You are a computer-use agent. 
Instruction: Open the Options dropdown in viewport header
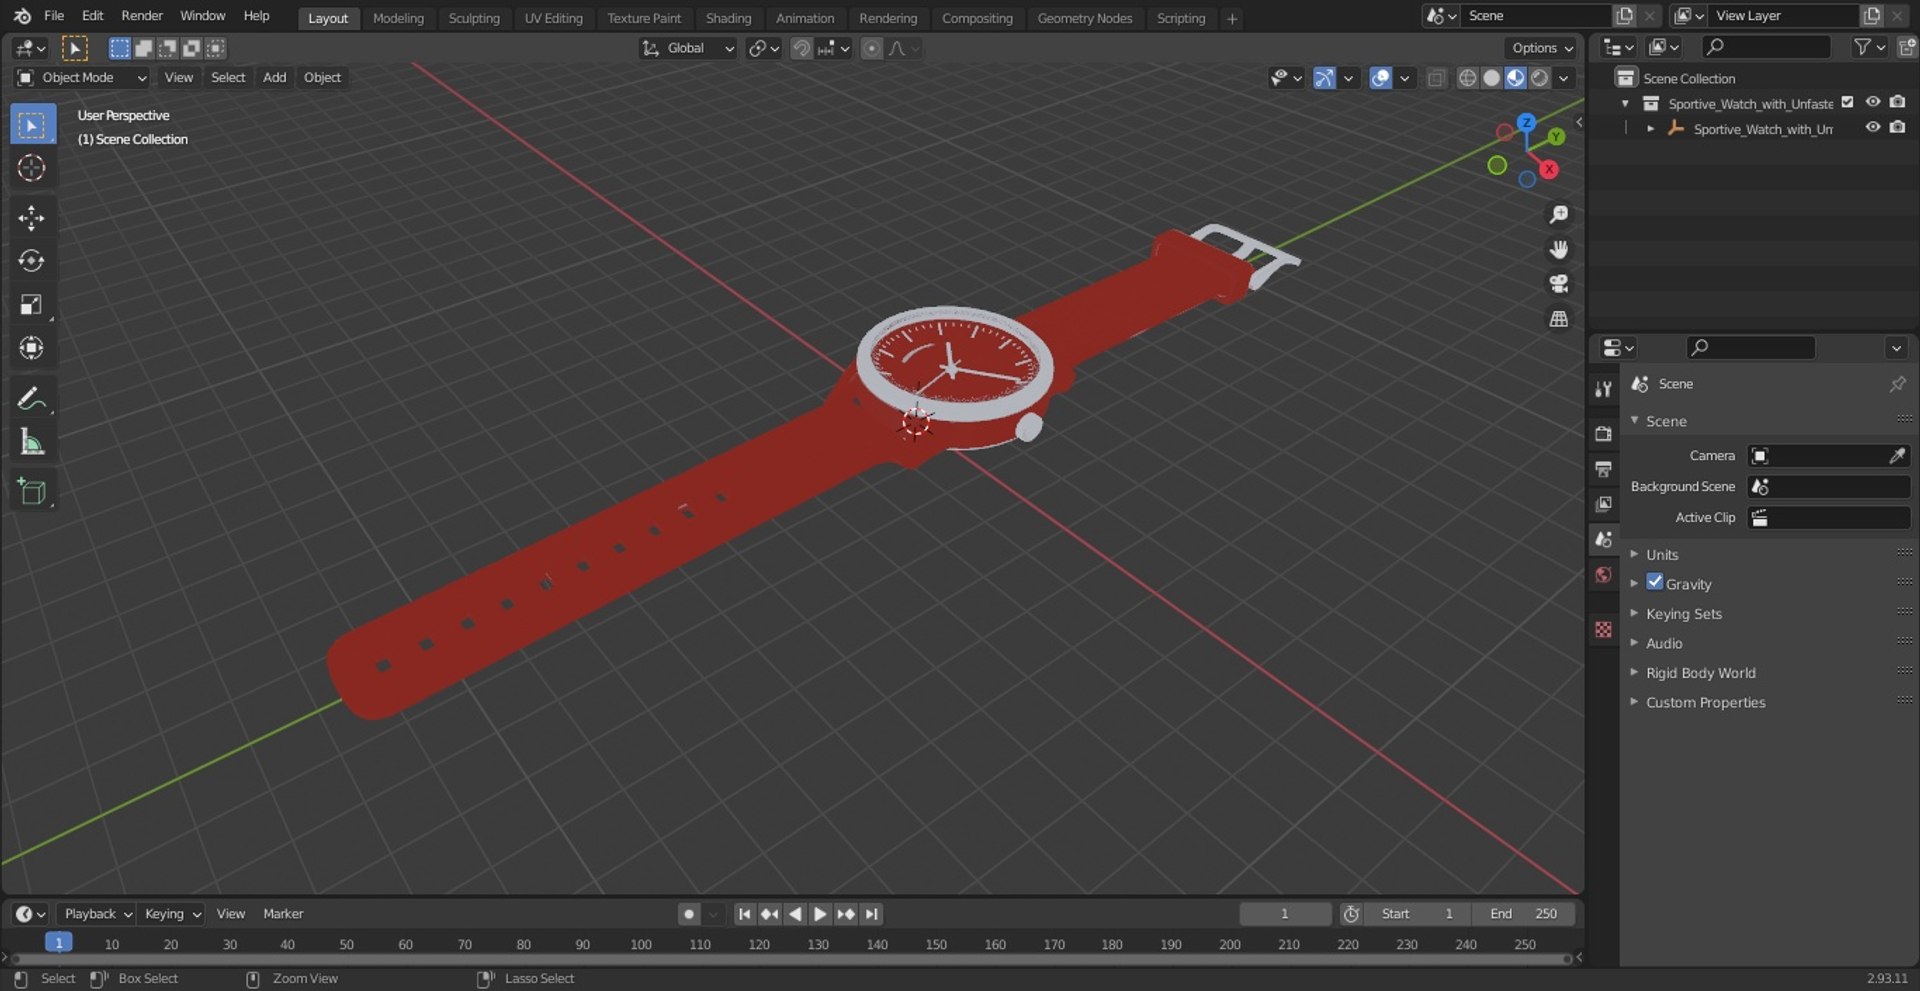(x=1541, y=48)
